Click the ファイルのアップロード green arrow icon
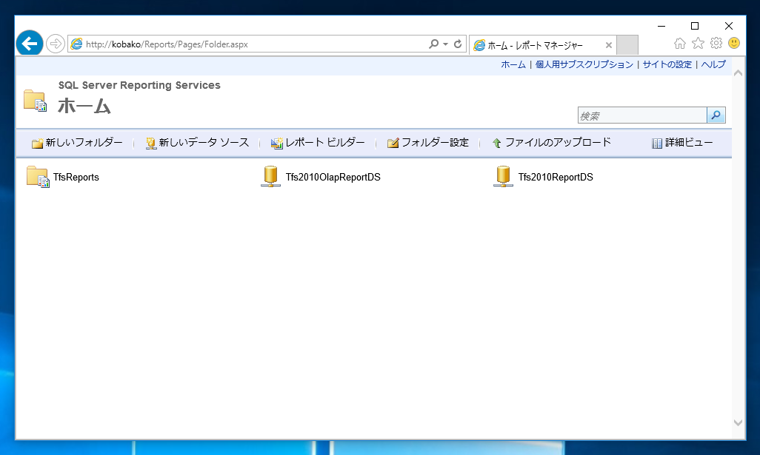The image size is (760, 455). 496,143
